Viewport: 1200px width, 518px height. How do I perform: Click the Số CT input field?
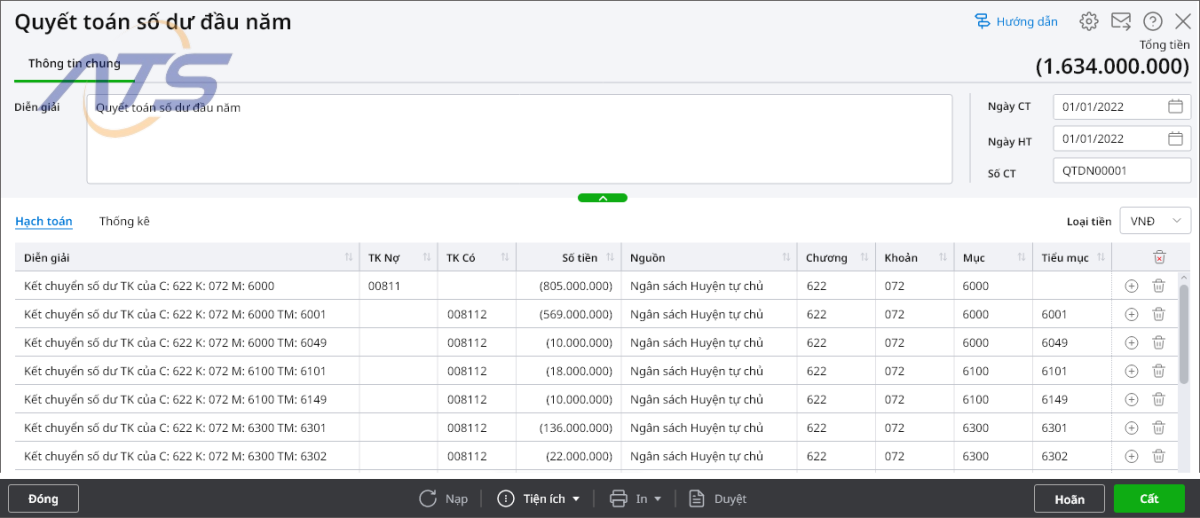(x=1121, y=171)
